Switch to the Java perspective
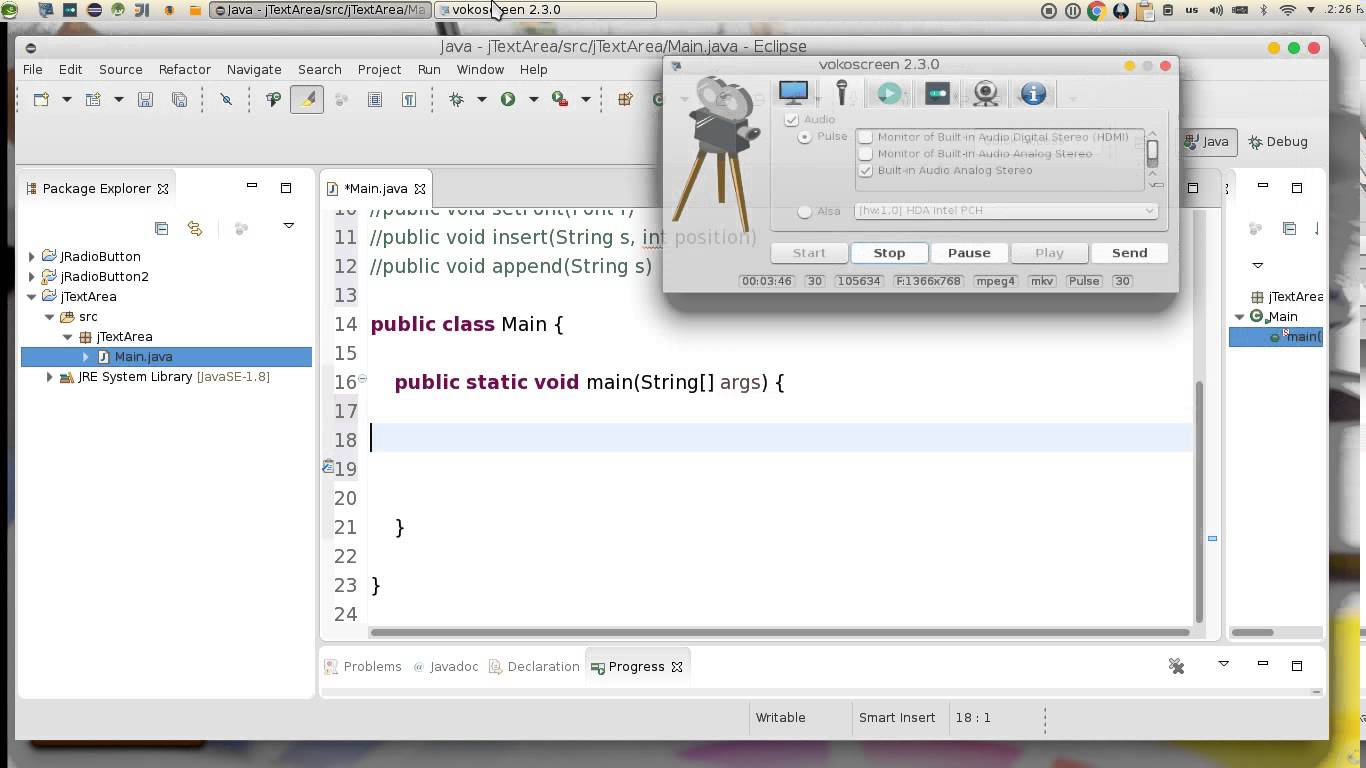Screen dimensions: 1366x768 1207,141
